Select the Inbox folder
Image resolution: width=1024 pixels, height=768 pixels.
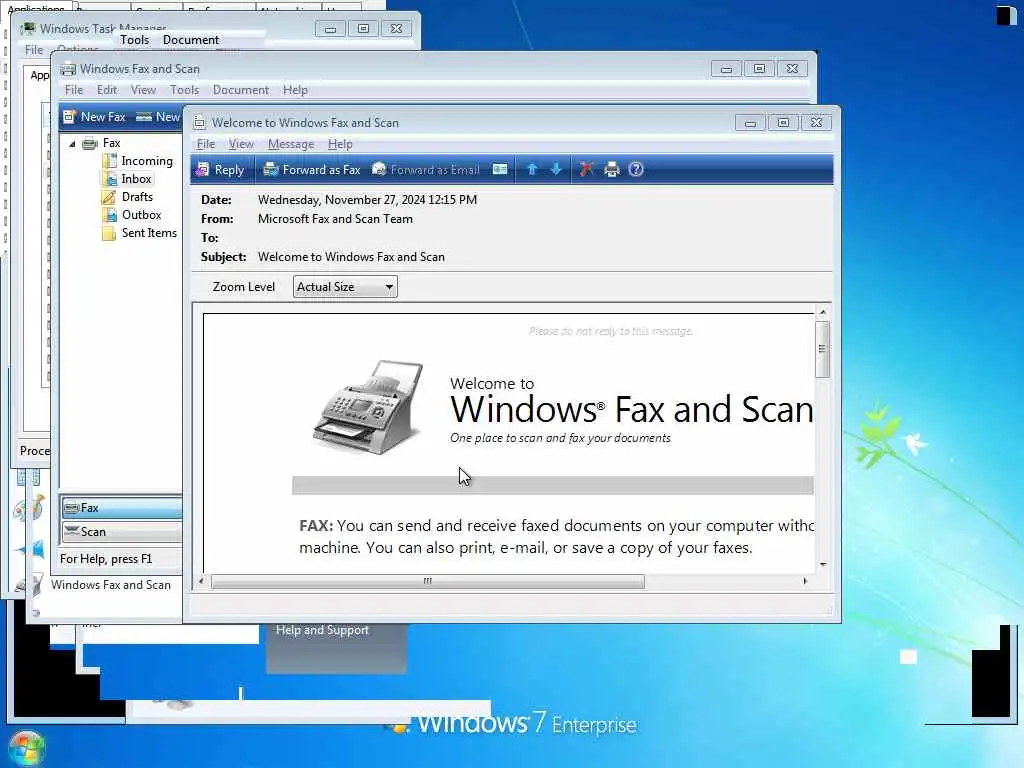point(136,179)
